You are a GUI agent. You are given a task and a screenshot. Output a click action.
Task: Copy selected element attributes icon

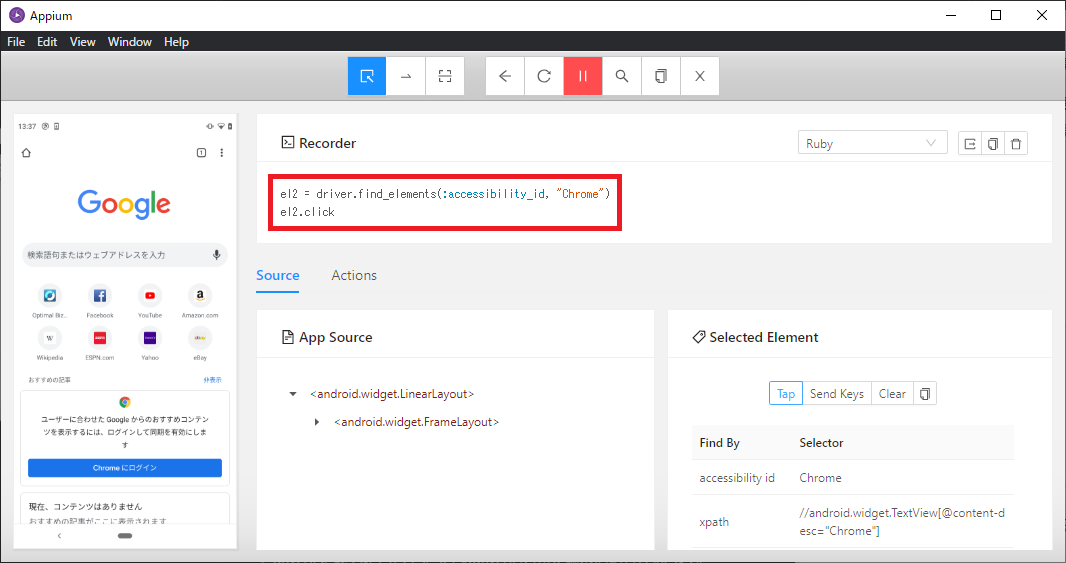[925, 394]
